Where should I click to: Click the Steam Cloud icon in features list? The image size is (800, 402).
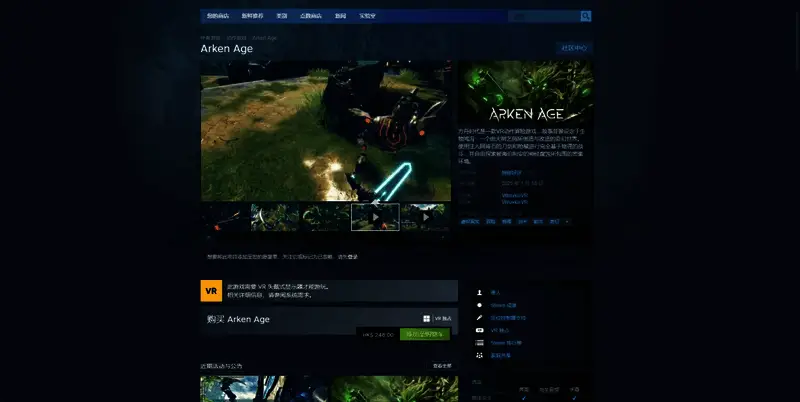click(480, 342)
